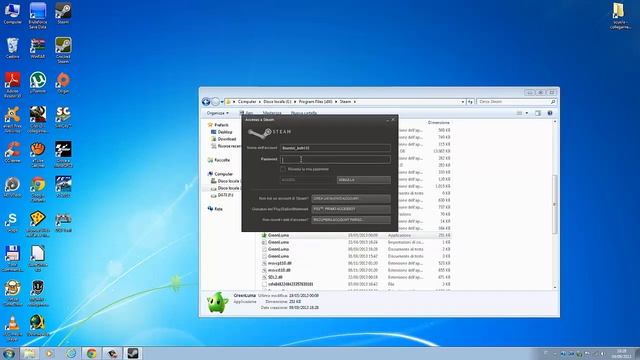
Task: Select the SDL2.dll file row
Action: 356,277
